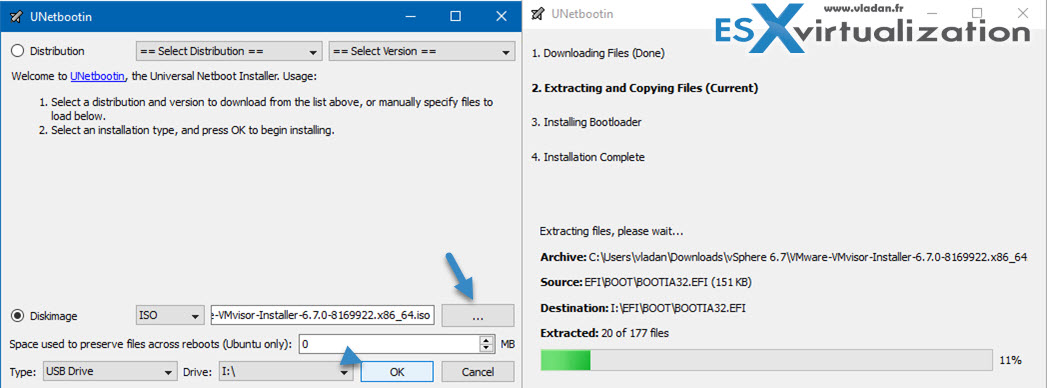
Task: Select the Distribution radio button
Action: [17, 51]
